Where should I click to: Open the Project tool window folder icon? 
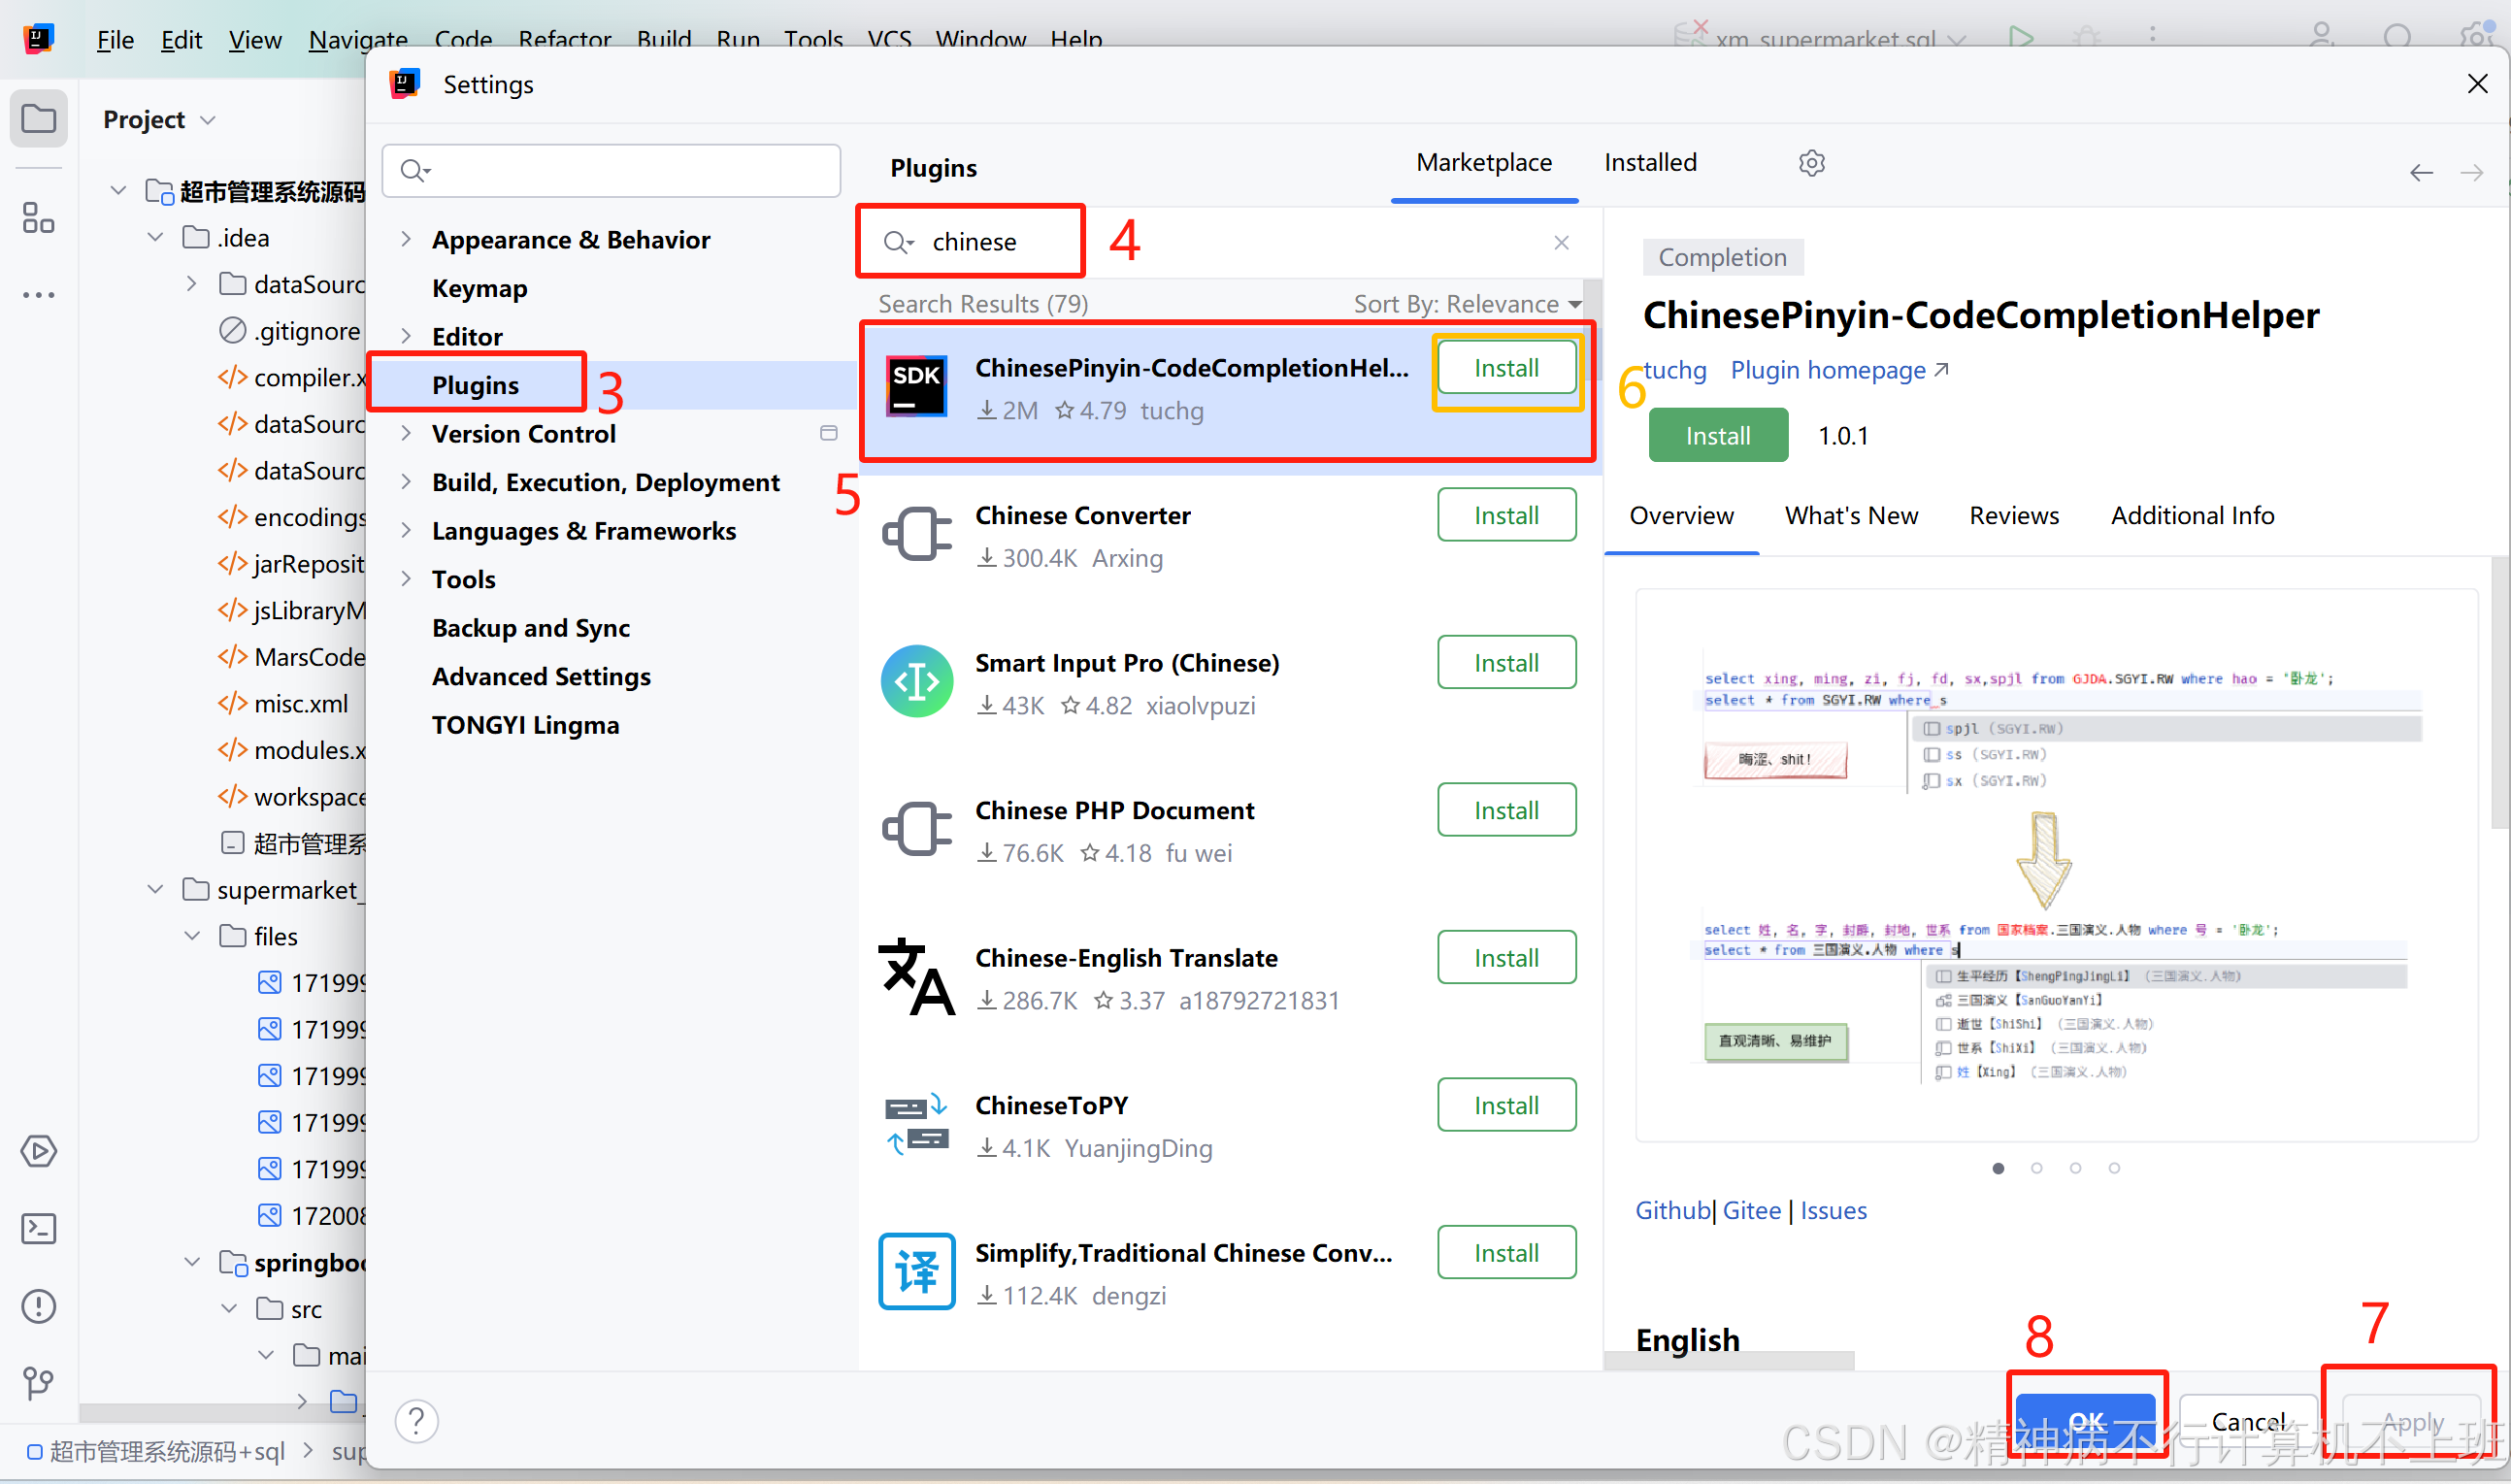coord(39,119)
